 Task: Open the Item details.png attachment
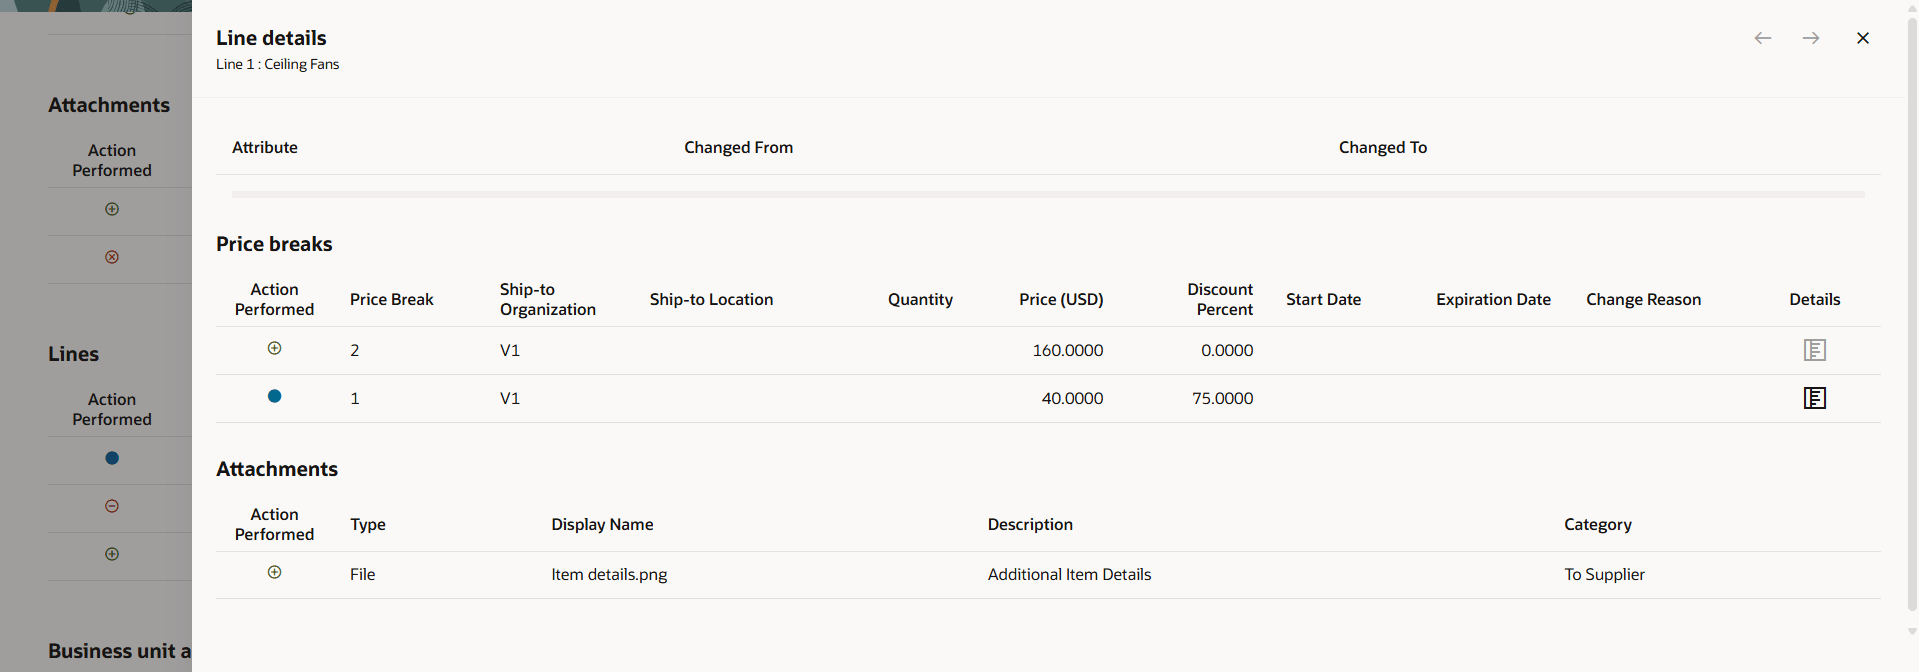click(x=609, y=574)
